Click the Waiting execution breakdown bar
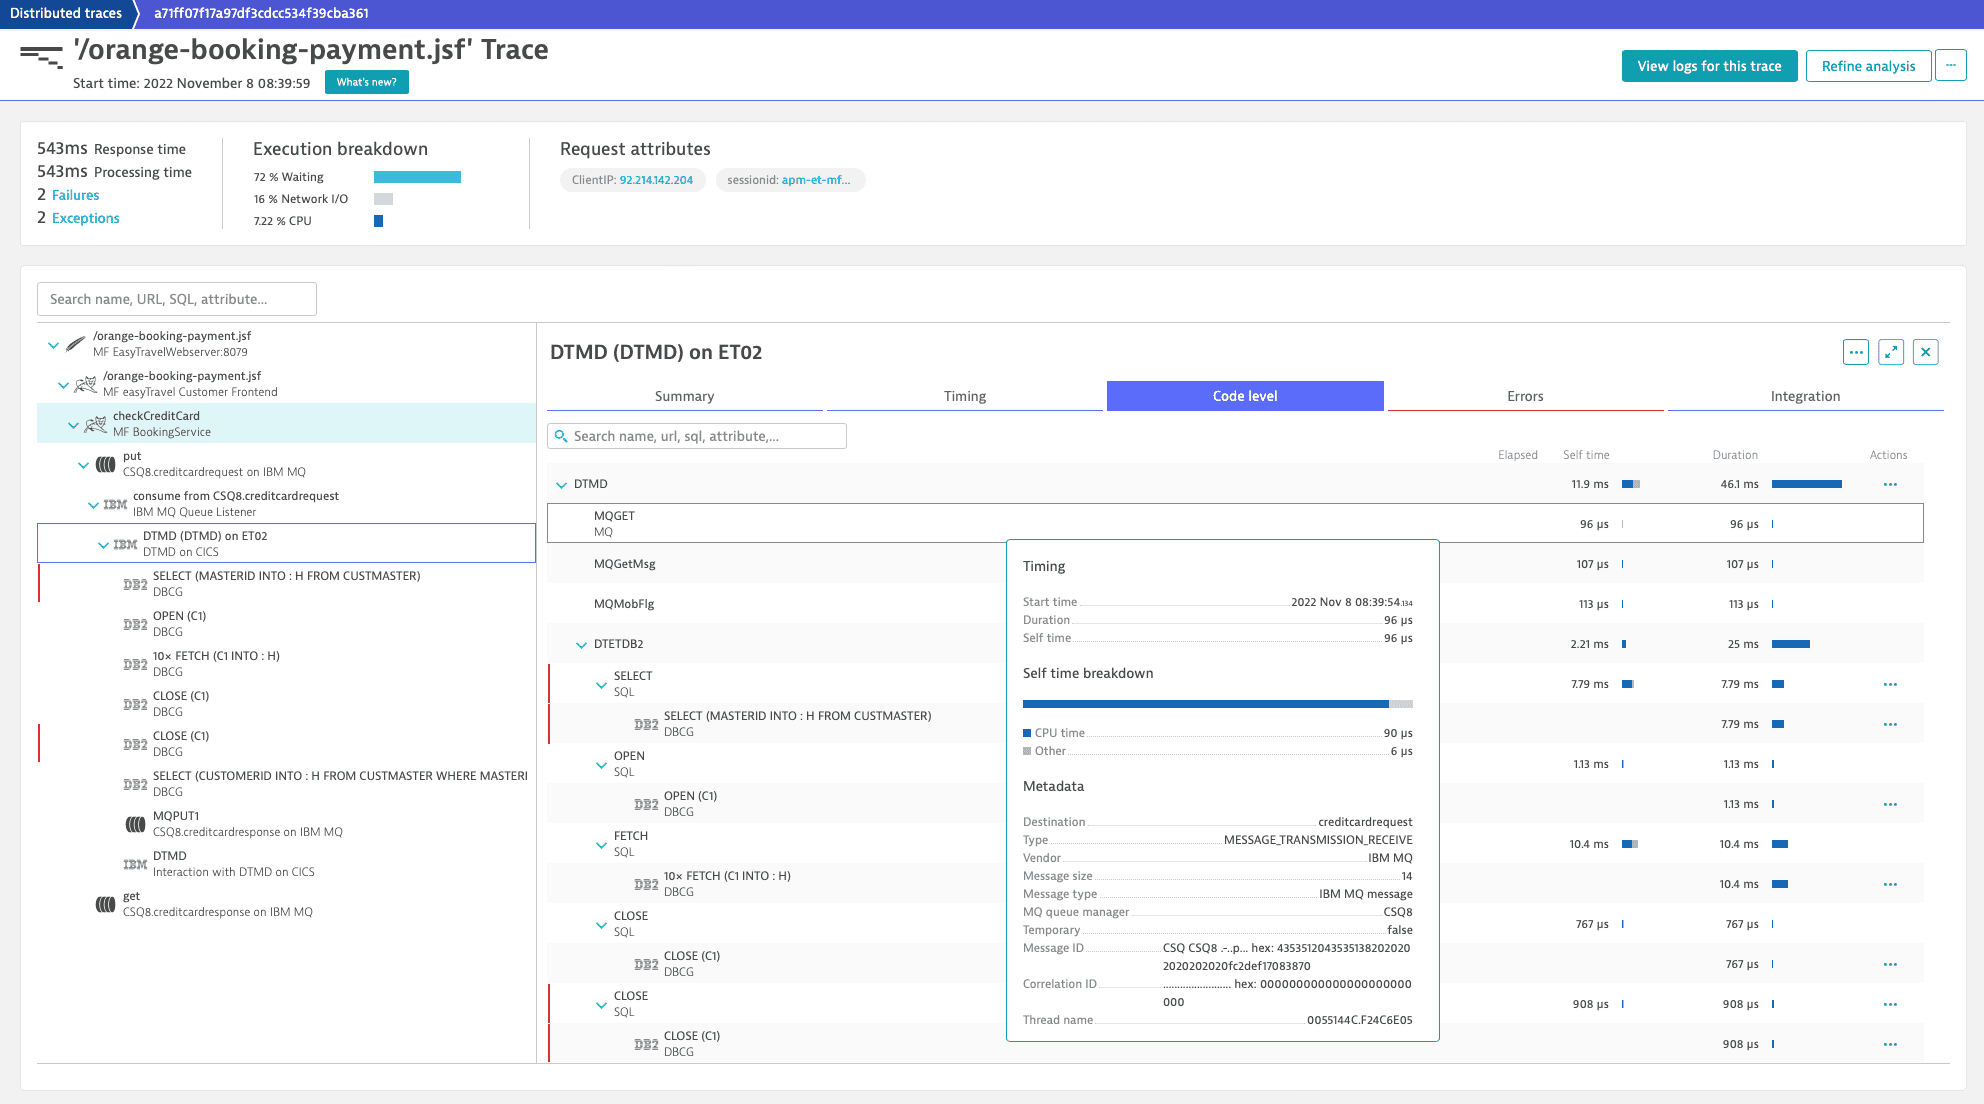The image size is (1984, 1104). click(417, 177)
